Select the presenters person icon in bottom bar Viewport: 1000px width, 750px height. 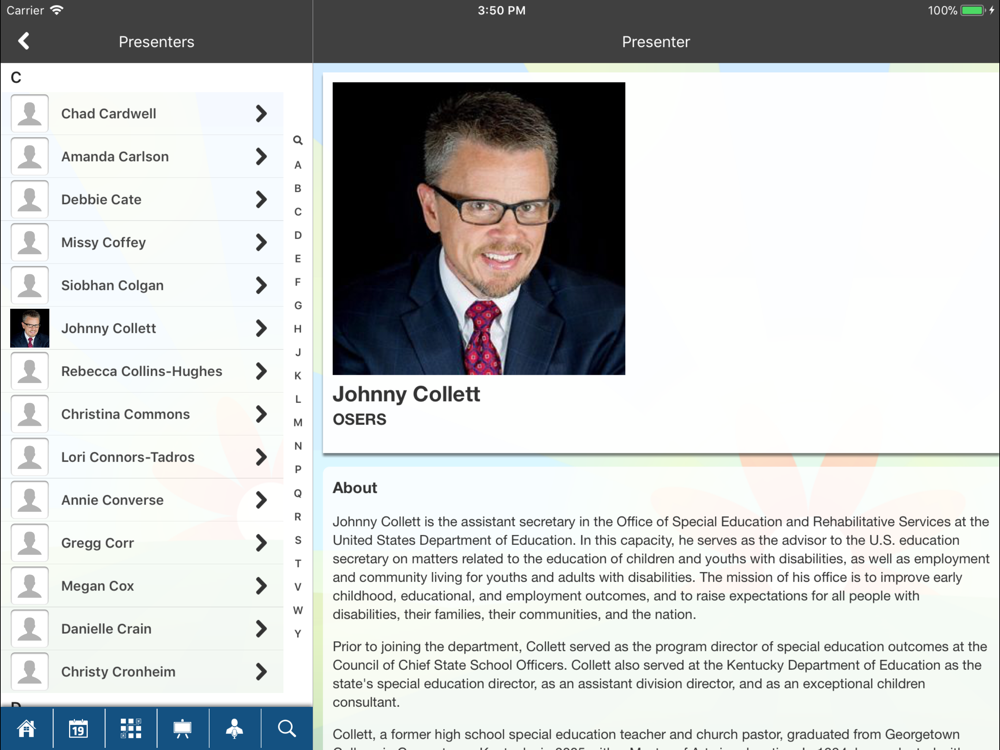(x=235, y=728)
